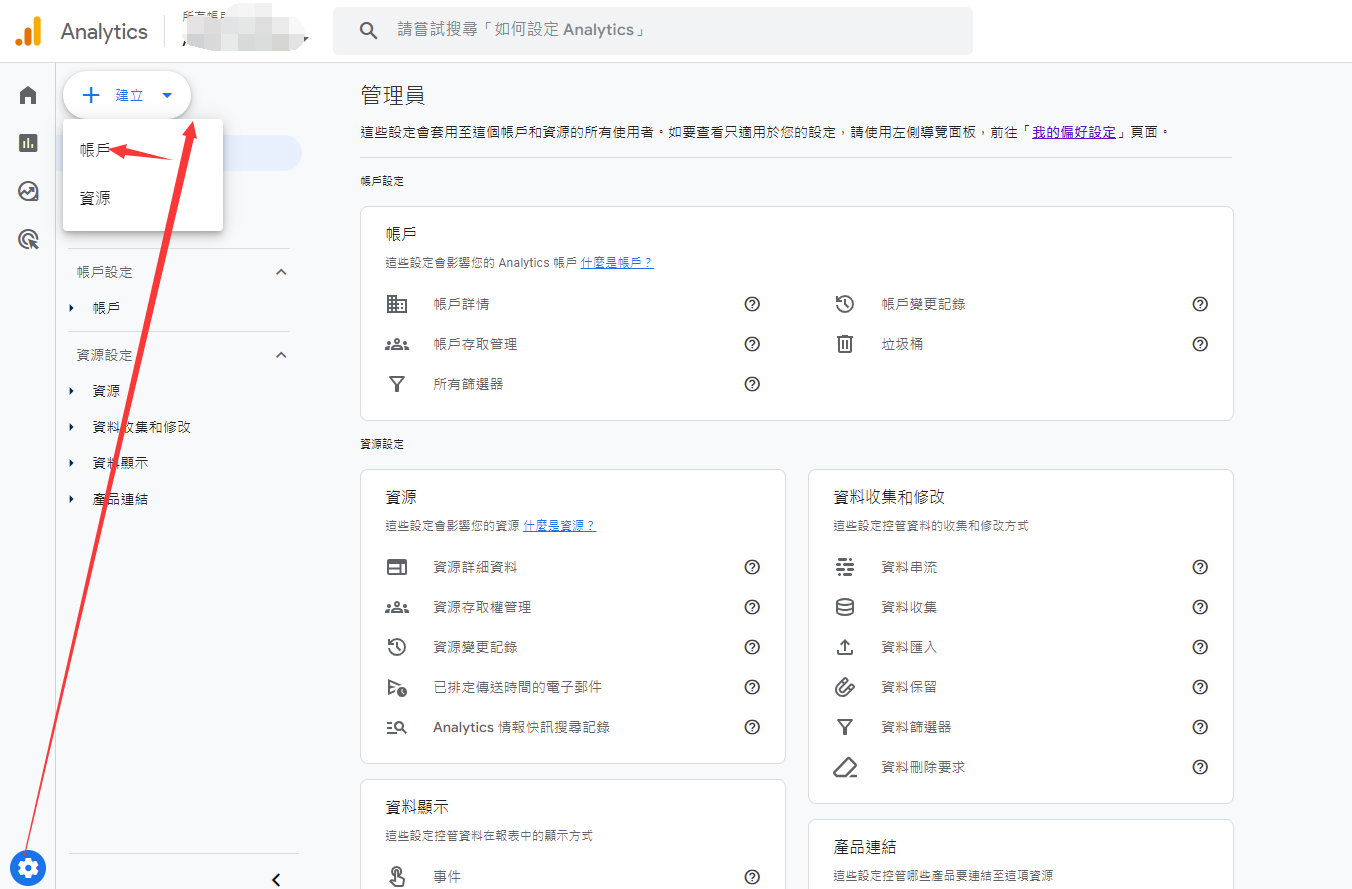
Task: Expand the 產品連結 tree item
Action: [x=72, y=499]
